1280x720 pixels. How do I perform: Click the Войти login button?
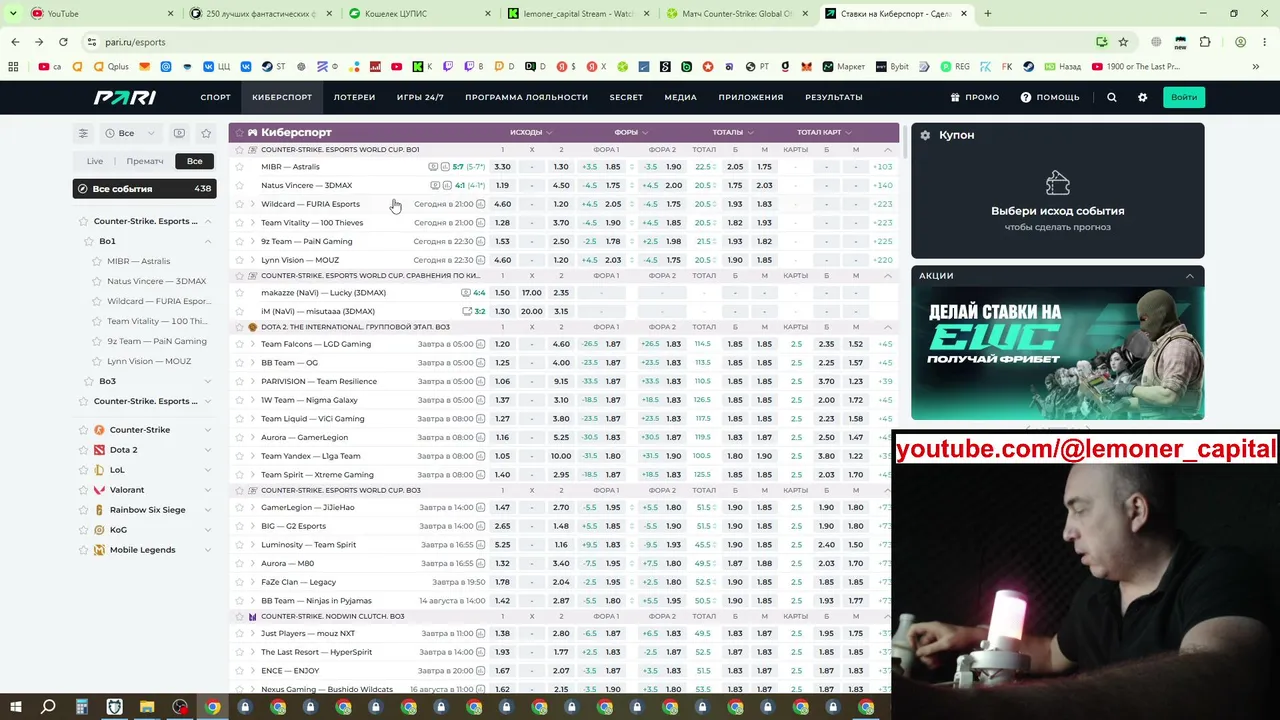click(1184, 97)
